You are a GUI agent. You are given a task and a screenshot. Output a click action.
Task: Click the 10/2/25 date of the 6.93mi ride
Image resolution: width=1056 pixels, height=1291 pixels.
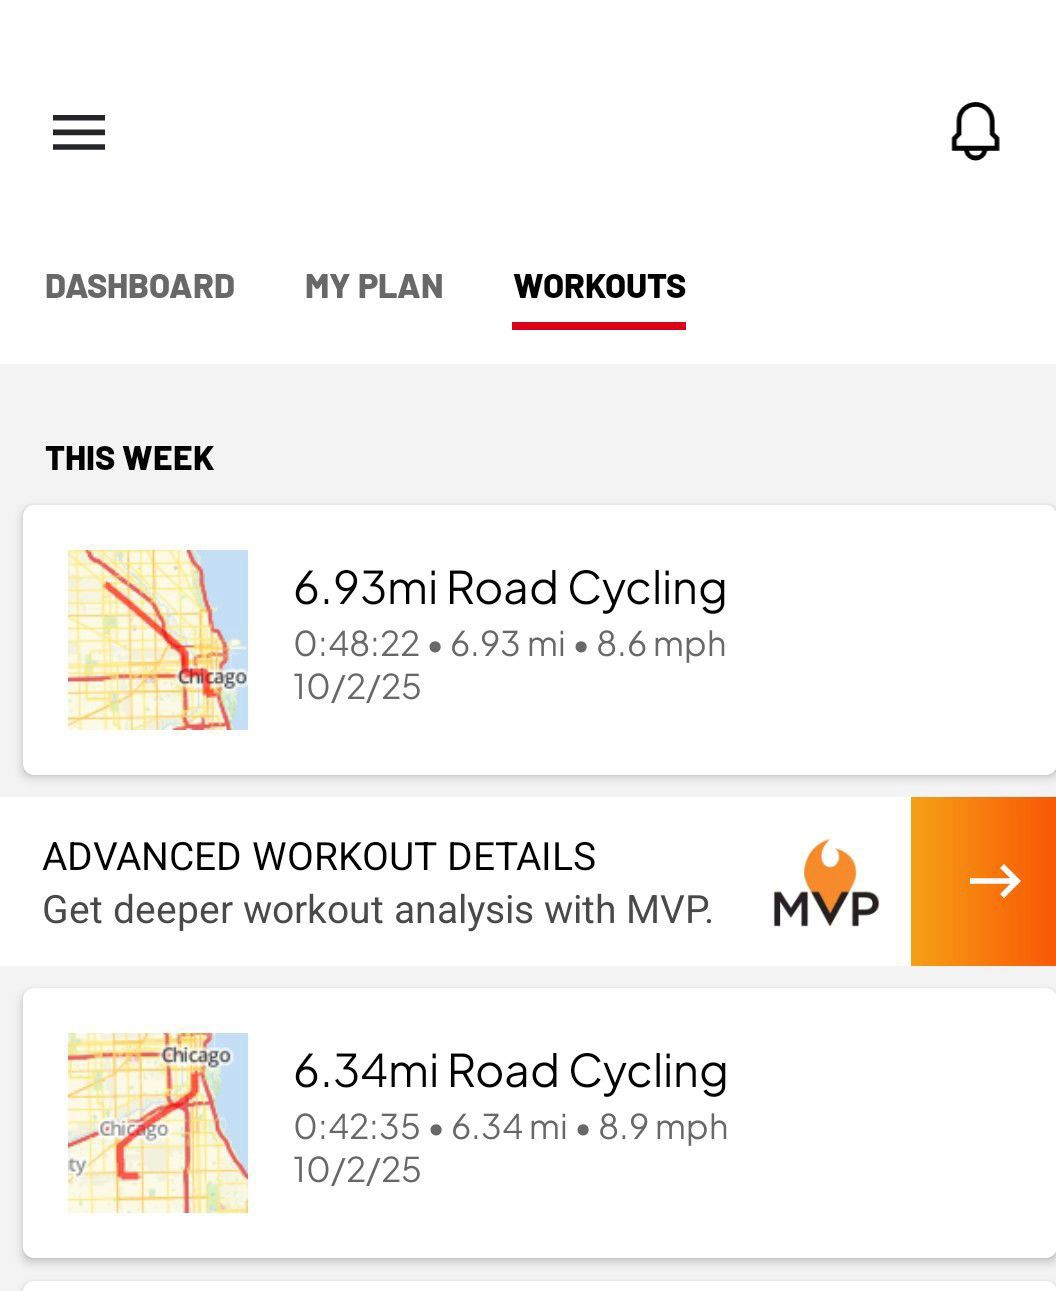point(357,688)
